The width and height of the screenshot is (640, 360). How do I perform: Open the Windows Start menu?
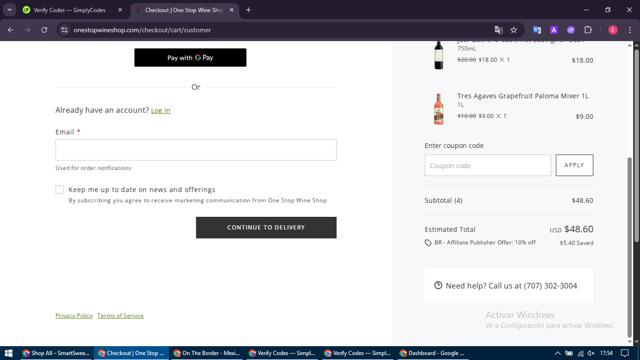pos(9,353)
